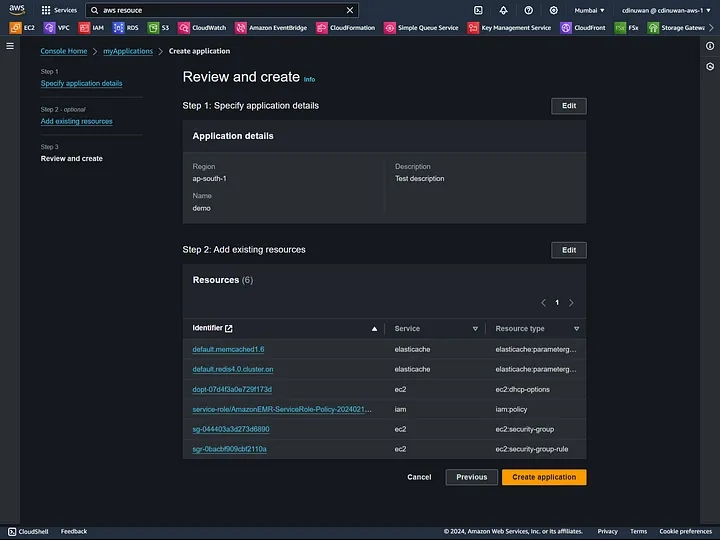This screenshot has width=720, height=540.
Task: Clear the search box with X icon
Action: point(350,10)
